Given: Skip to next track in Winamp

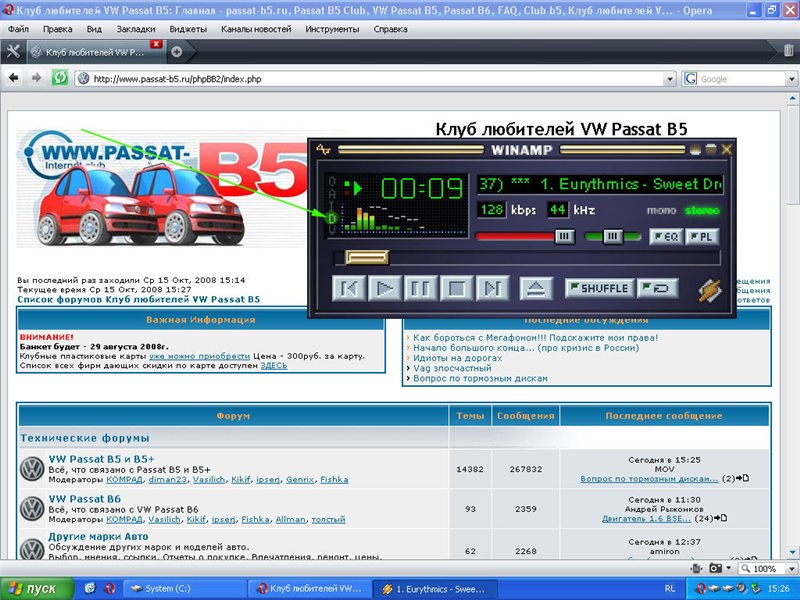Looking at the screenshot, I should [x=492, y=289].
